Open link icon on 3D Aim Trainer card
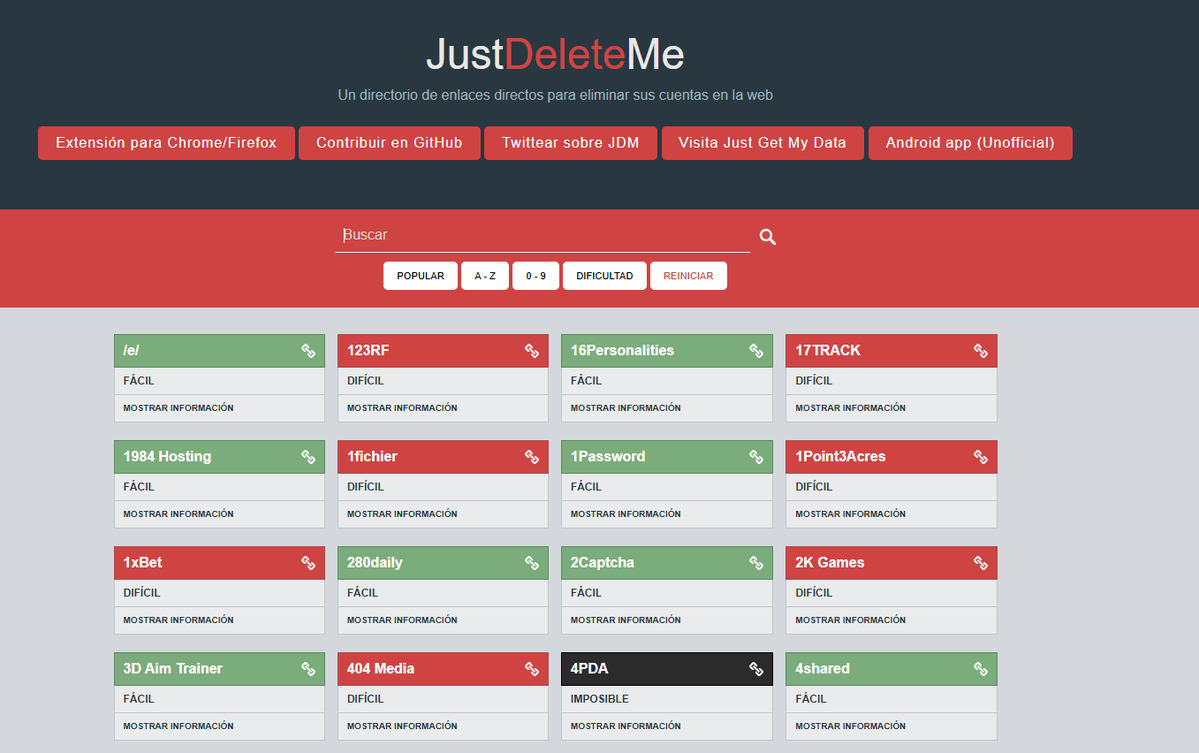1199x753 pixels. point(308,669)
